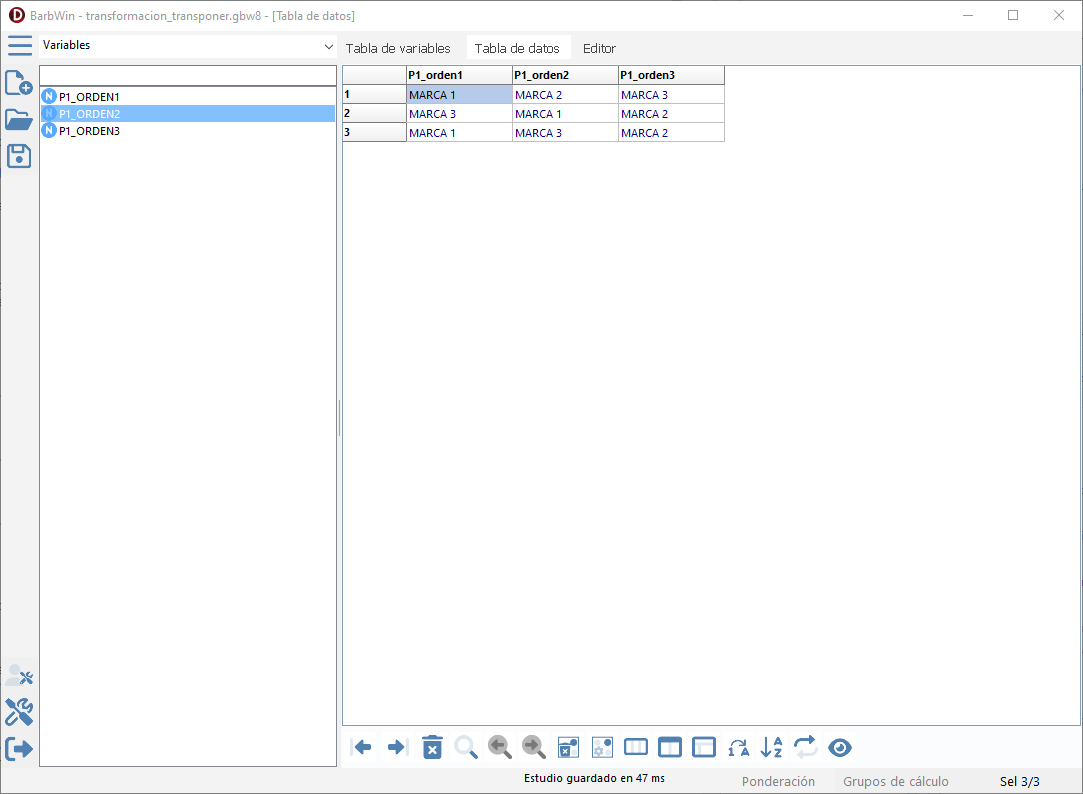Click Grupos de cálculo in status bar

[x=895, y=781]
